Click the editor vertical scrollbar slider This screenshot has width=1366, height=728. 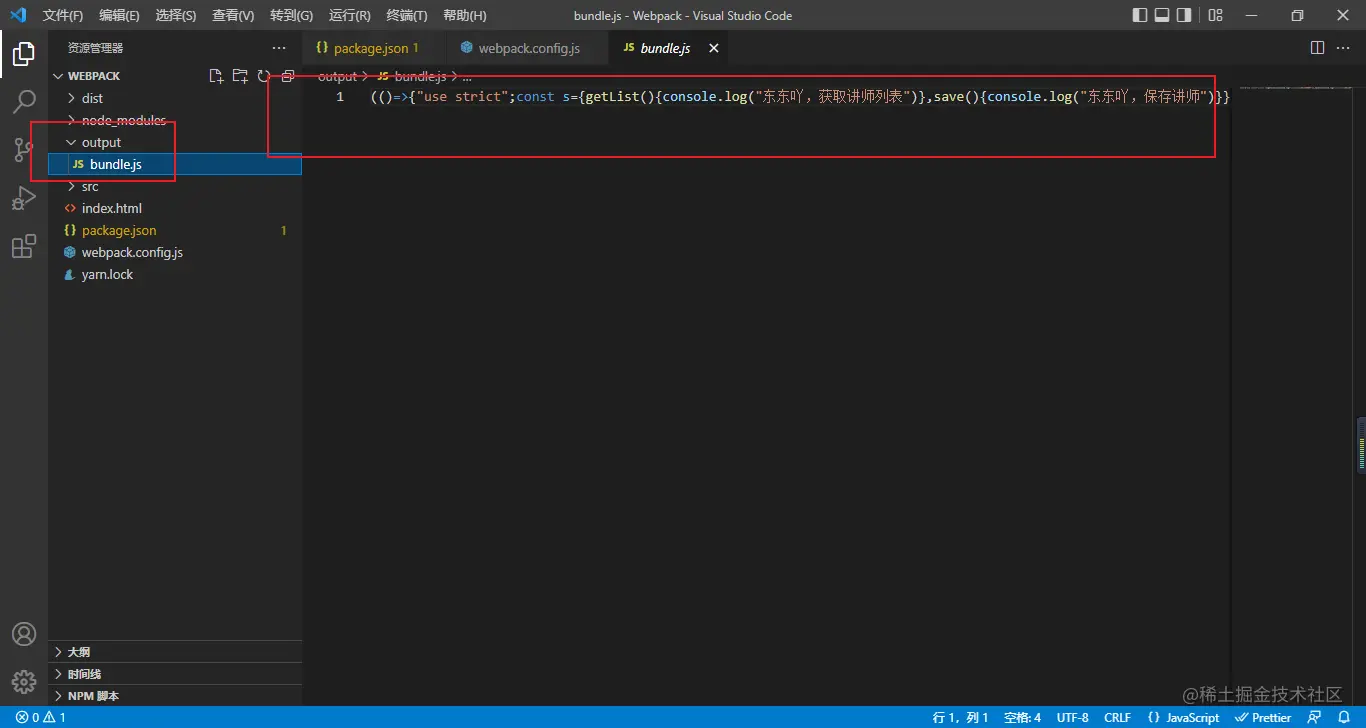1360,443
